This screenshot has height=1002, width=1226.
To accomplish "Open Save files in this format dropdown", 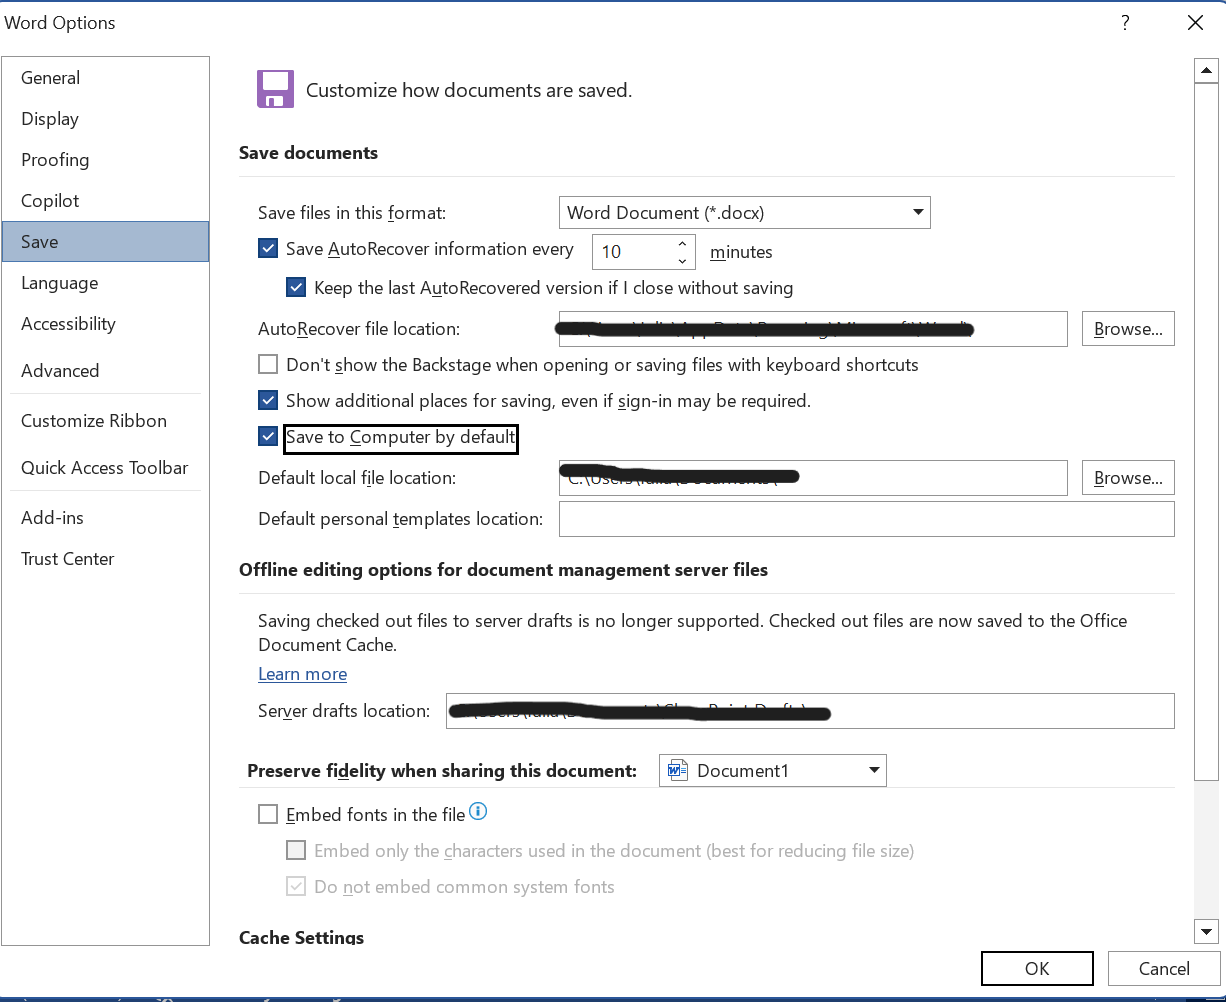I will click(x=744, y=213).
